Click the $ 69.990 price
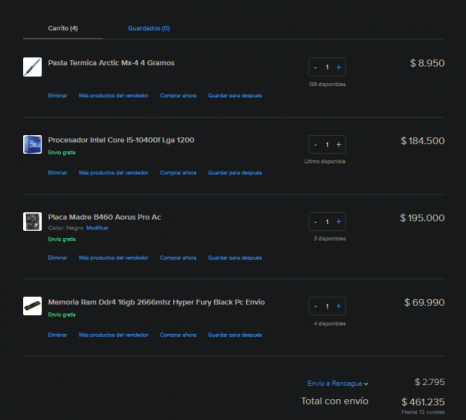Viewport: 466px width, 420px height. point(425,303)
